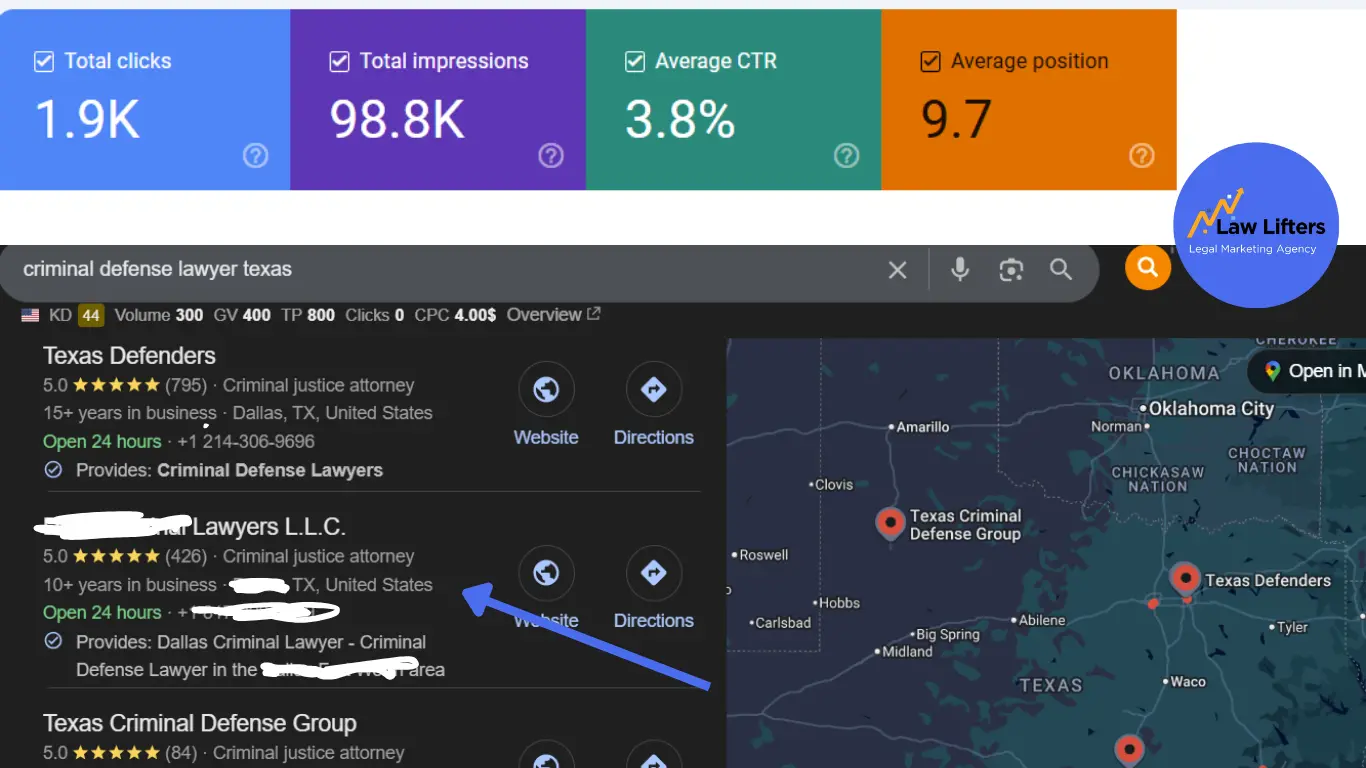Click 'TP 800' metric
This screenshot has height=768, width=1366.
click(x=308, y=315)
